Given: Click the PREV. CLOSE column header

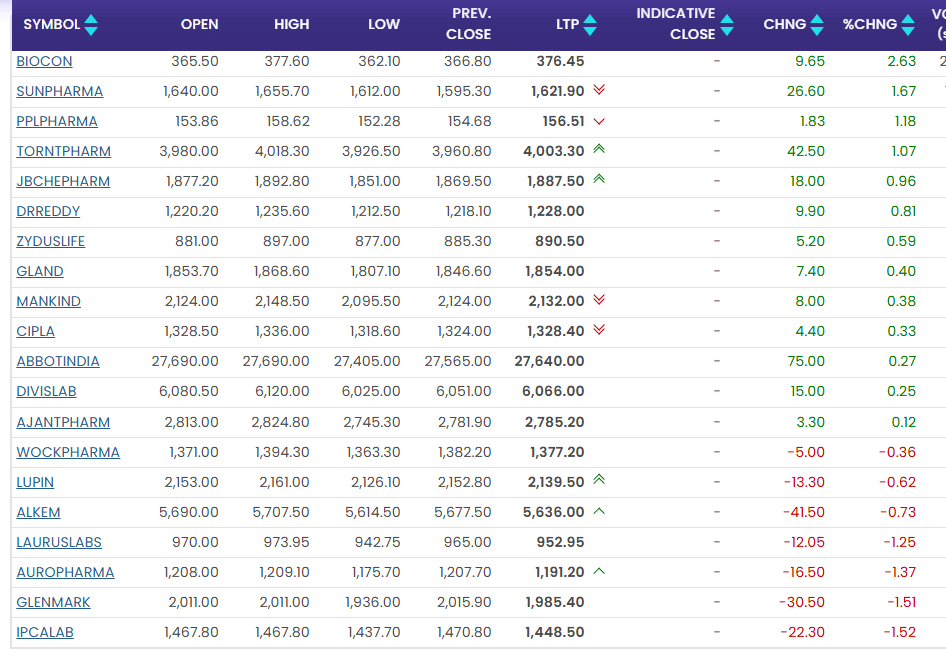Looking at the screenshot, I should [x=468, y=24].
